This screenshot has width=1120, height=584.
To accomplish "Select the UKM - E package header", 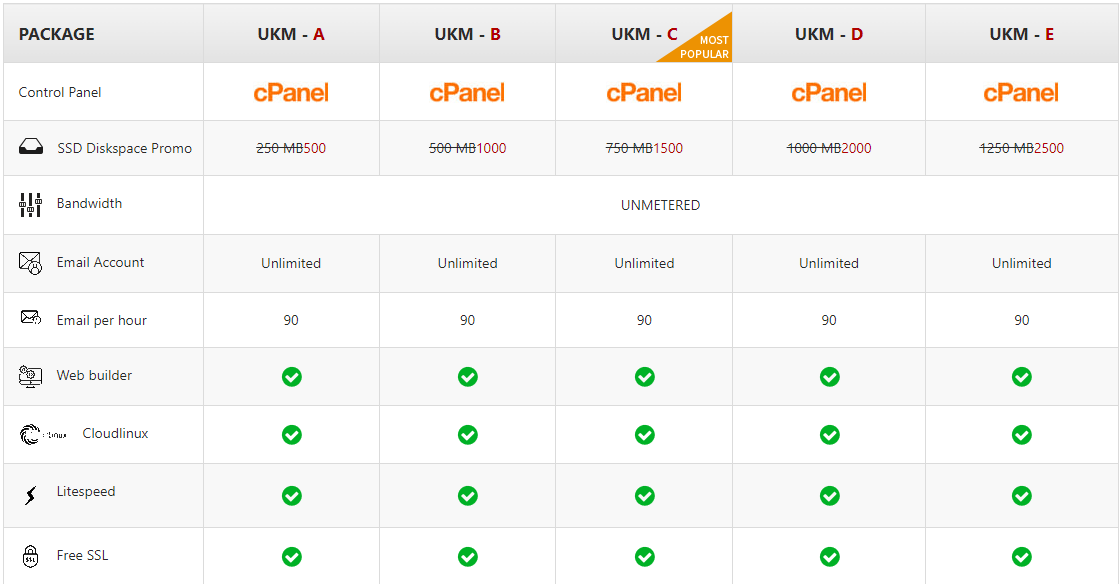I will (1021, 34).
